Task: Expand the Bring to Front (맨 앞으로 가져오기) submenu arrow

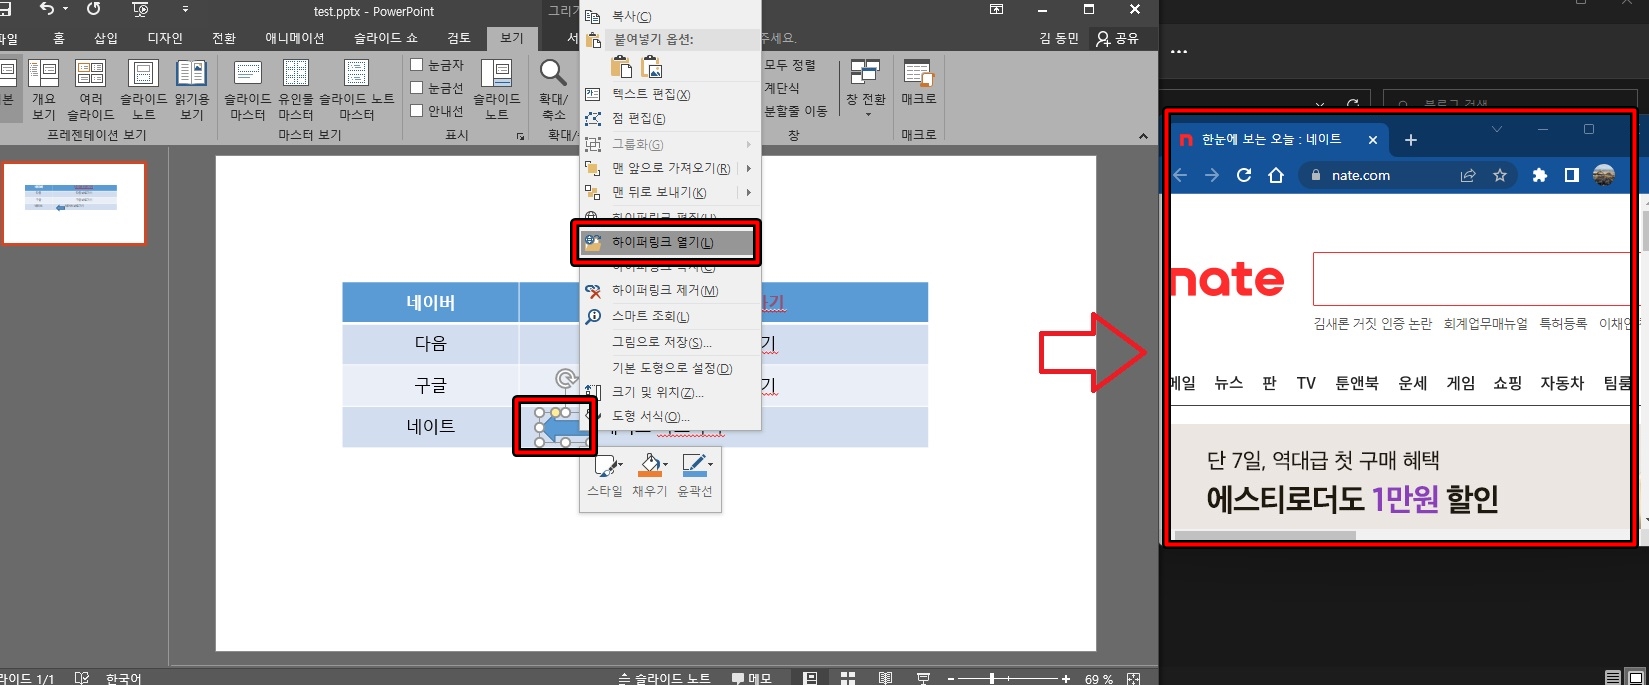Action: (x=748, y=168)
